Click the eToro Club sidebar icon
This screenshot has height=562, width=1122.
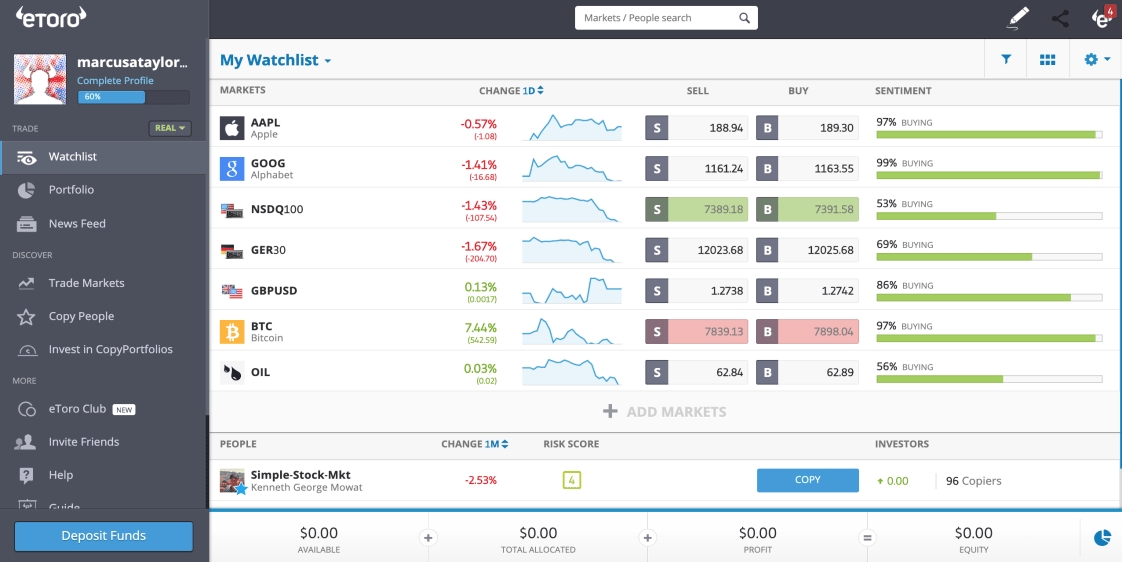26,410
